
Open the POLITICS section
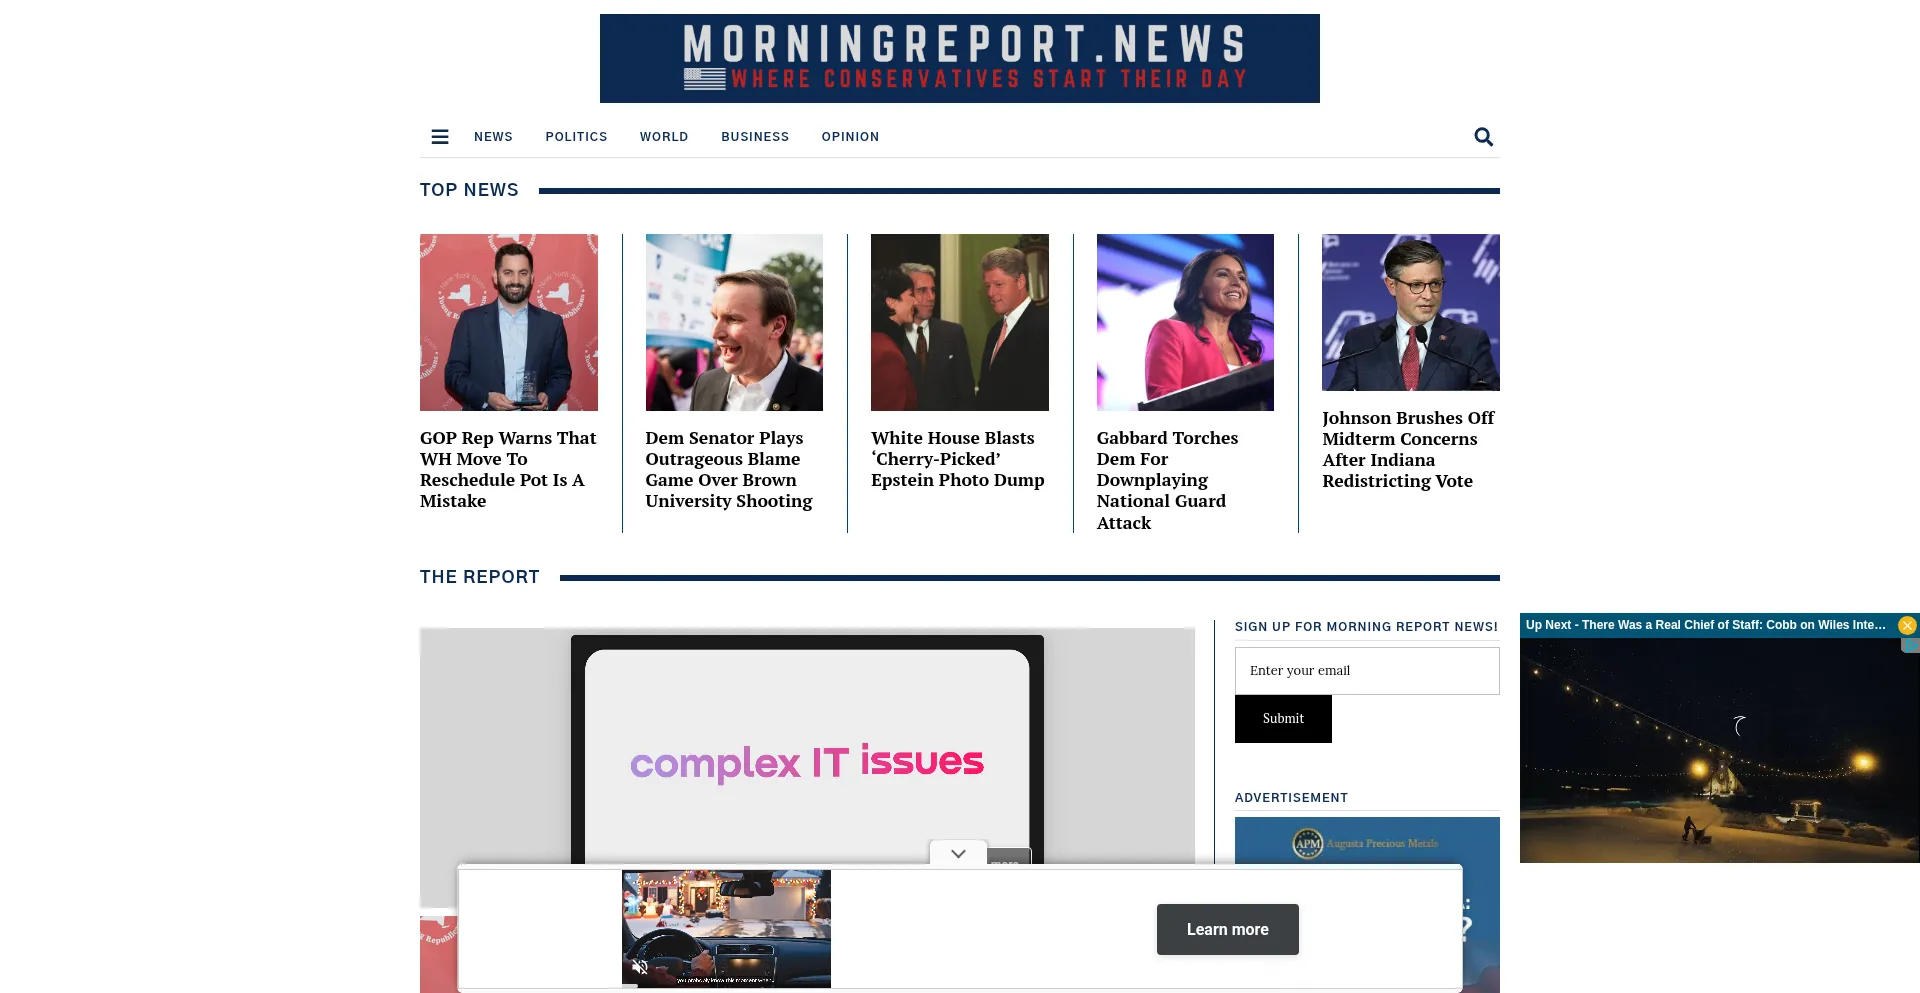[x=576, y=137]
